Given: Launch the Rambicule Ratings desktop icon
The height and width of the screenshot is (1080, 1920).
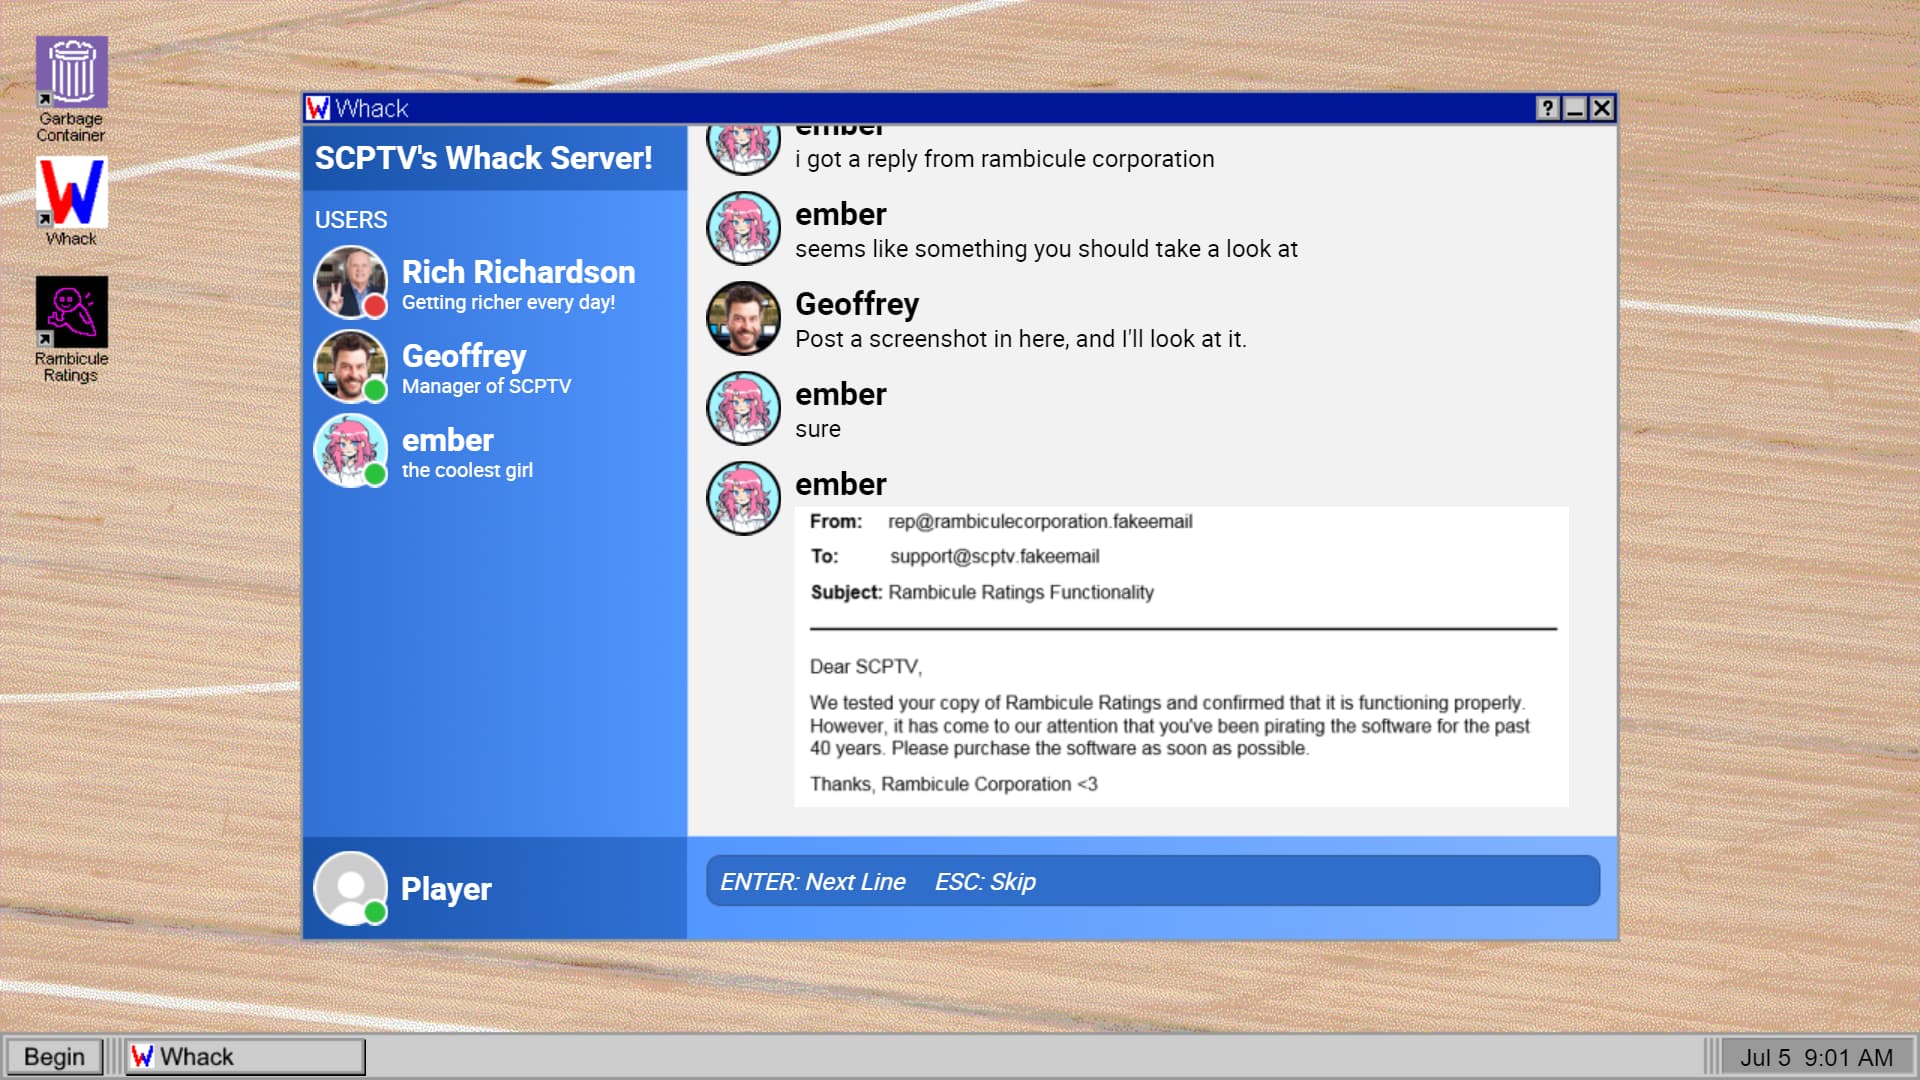Looking at the screenshot, I should (x=71, y=313).
